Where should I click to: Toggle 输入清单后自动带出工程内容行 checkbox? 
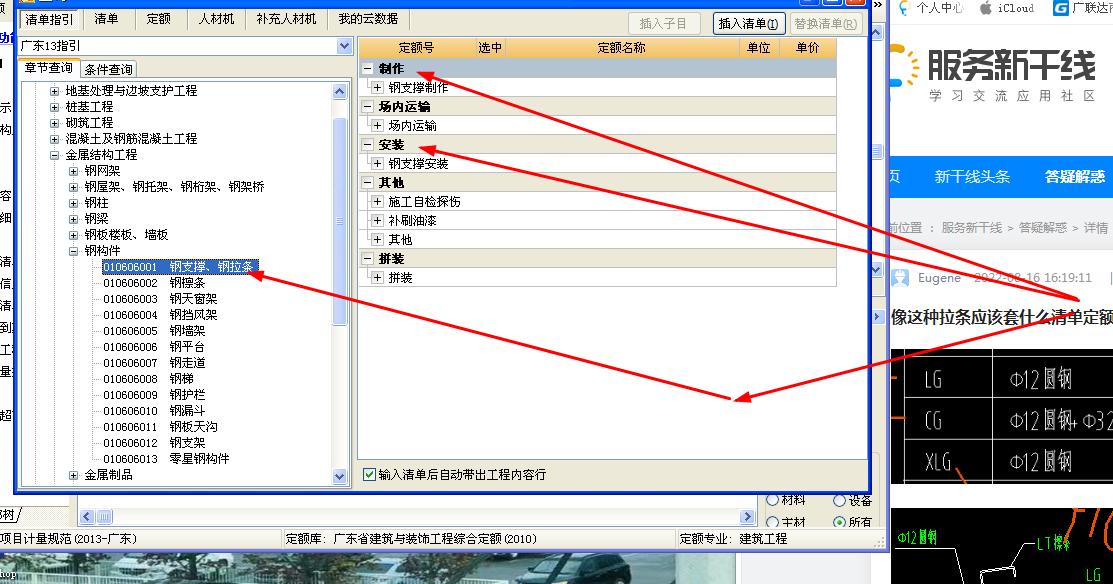click(x=369, y=475)
